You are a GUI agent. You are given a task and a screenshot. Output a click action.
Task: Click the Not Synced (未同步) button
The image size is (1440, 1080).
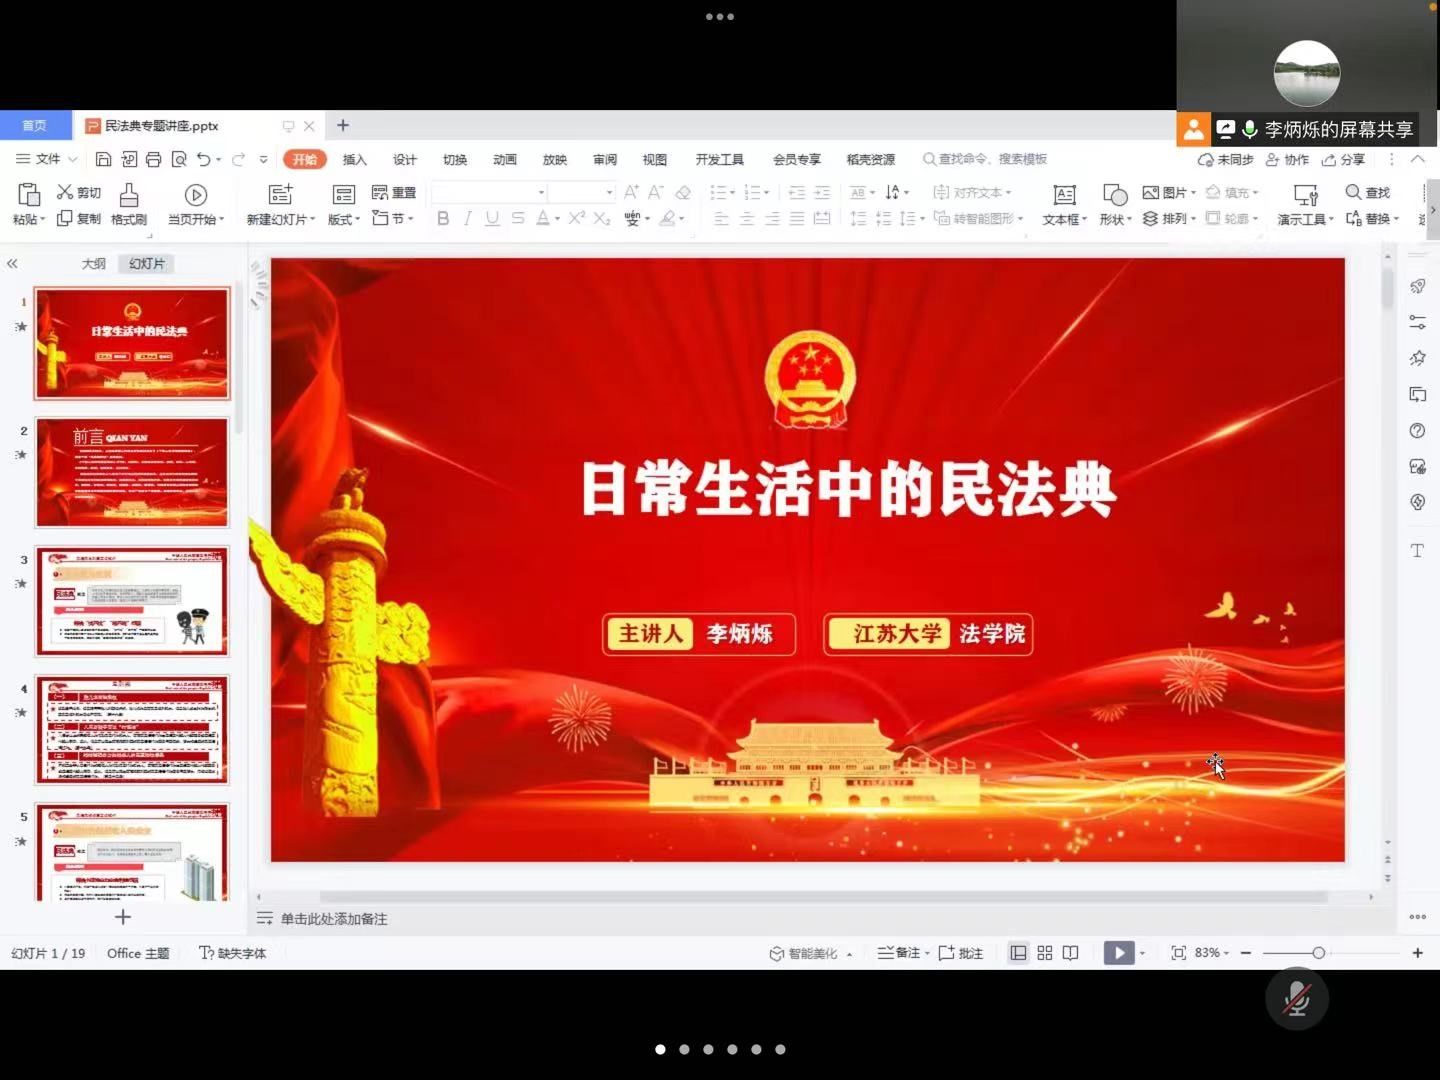pos(1225,159)
